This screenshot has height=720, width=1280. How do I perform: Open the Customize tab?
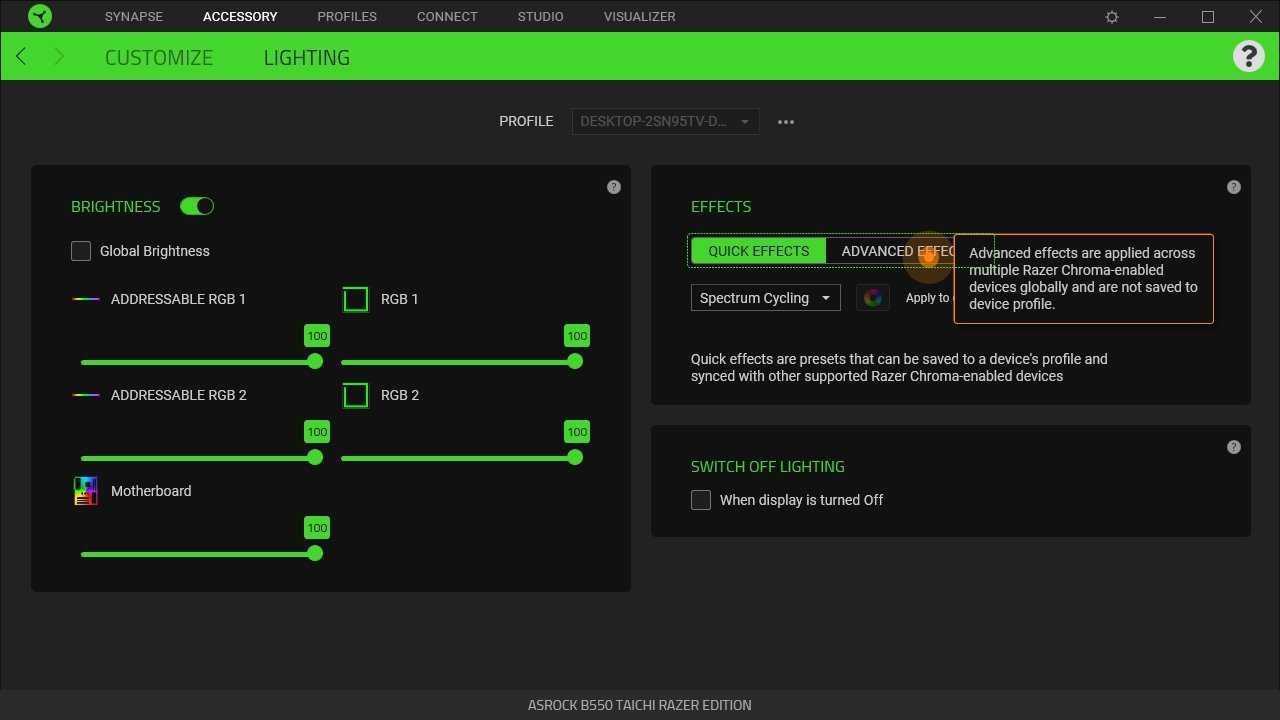(159, 57)
